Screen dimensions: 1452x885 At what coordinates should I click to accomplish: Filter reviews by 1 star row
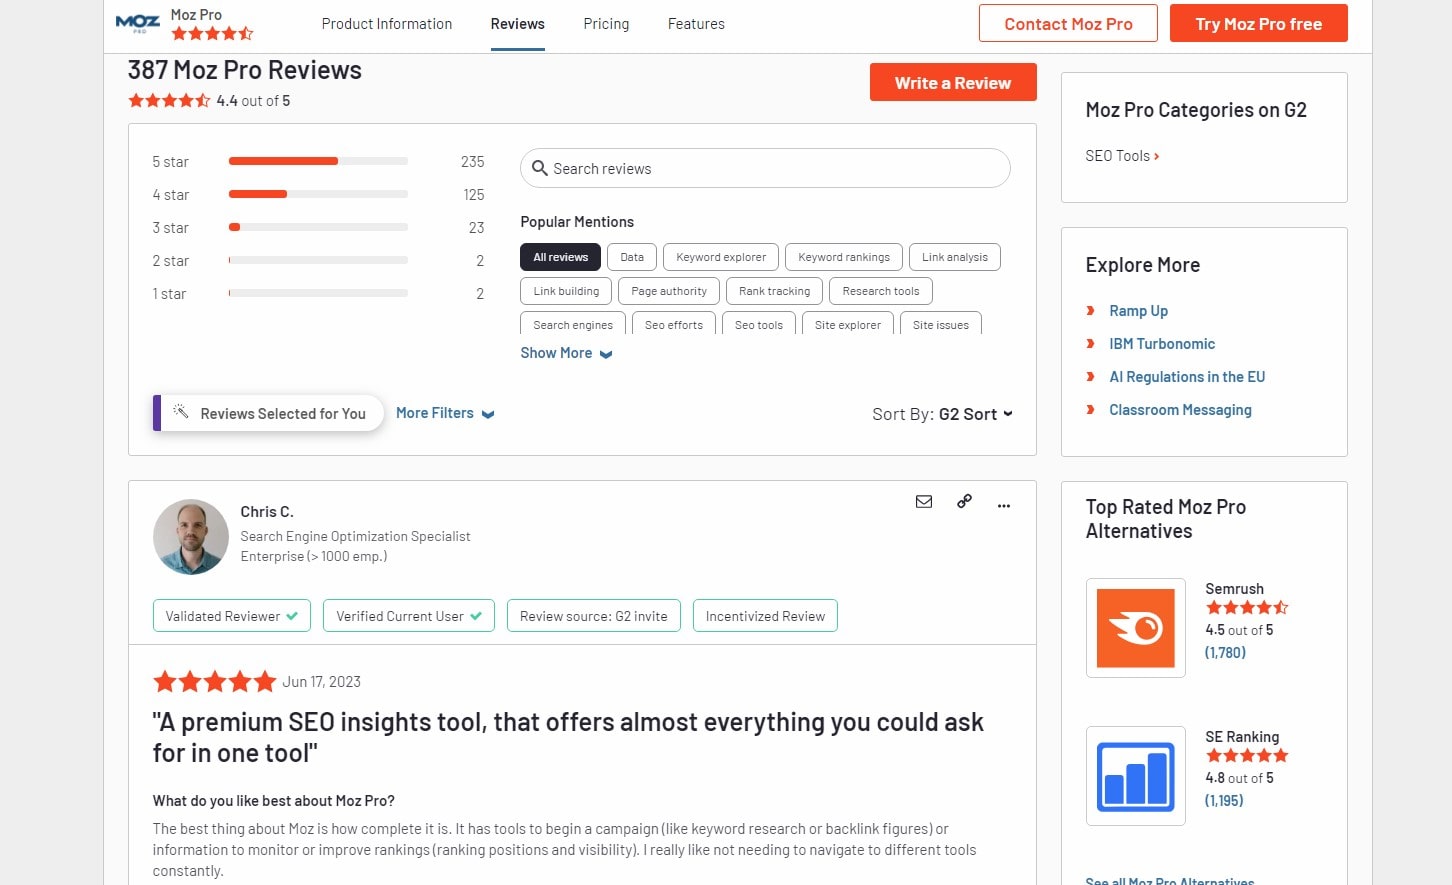coord(318,293)
